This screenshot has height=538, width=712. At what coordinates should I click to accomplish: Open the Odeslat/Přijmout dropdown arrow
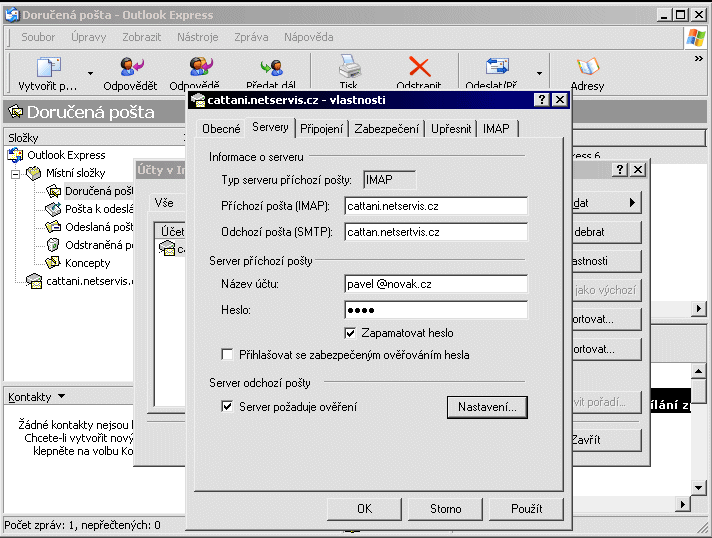539,73
